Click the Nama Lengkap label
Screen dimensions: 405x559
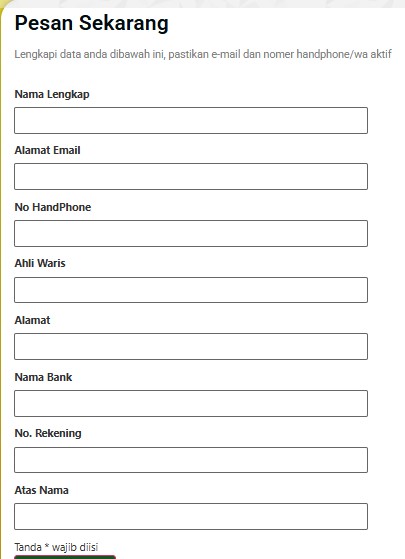coord(52,94)
